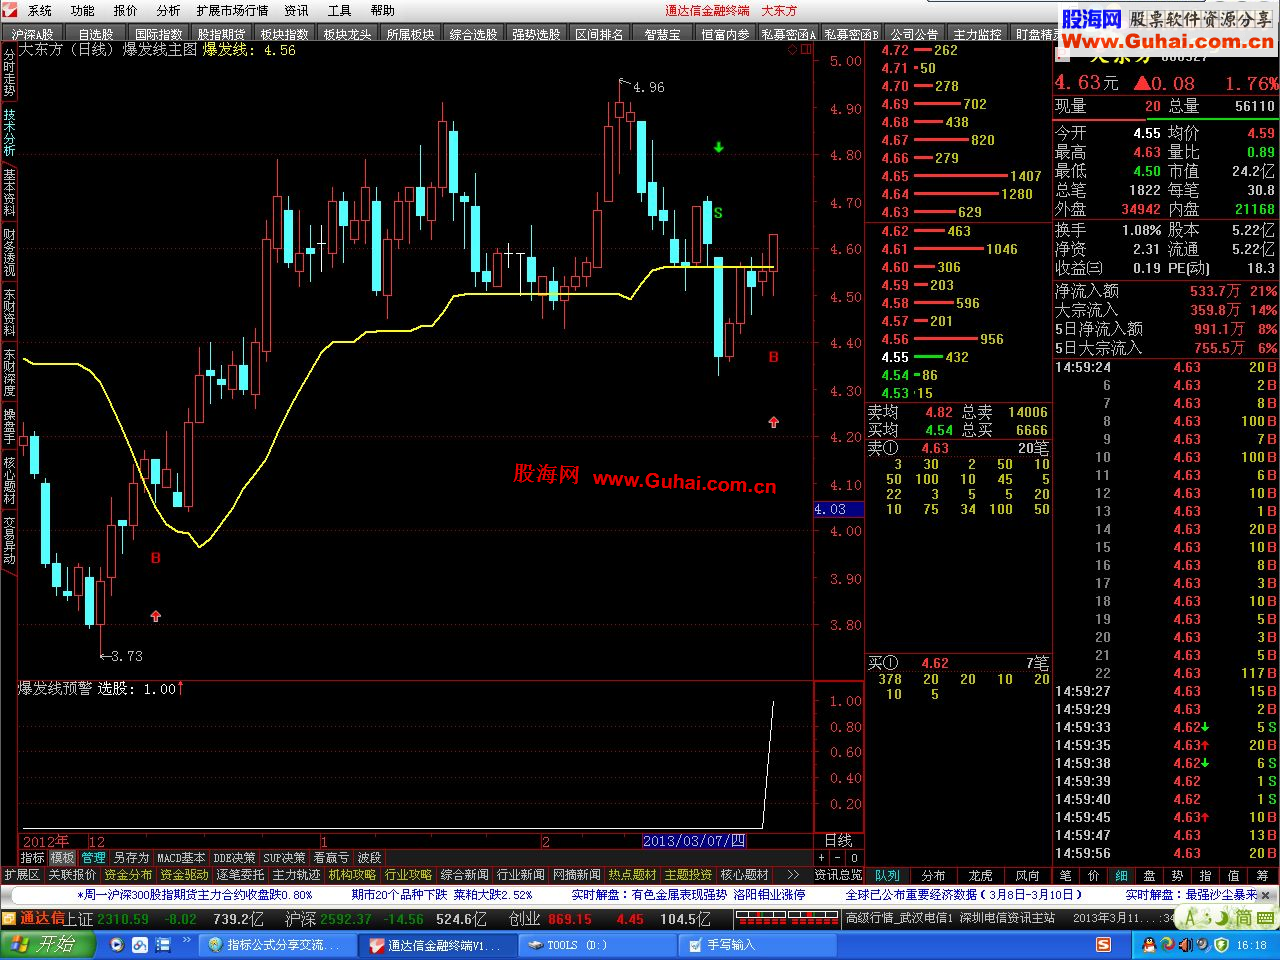Open the 综合新闻 tab
1280x960 pixels.
click(465, 875)
